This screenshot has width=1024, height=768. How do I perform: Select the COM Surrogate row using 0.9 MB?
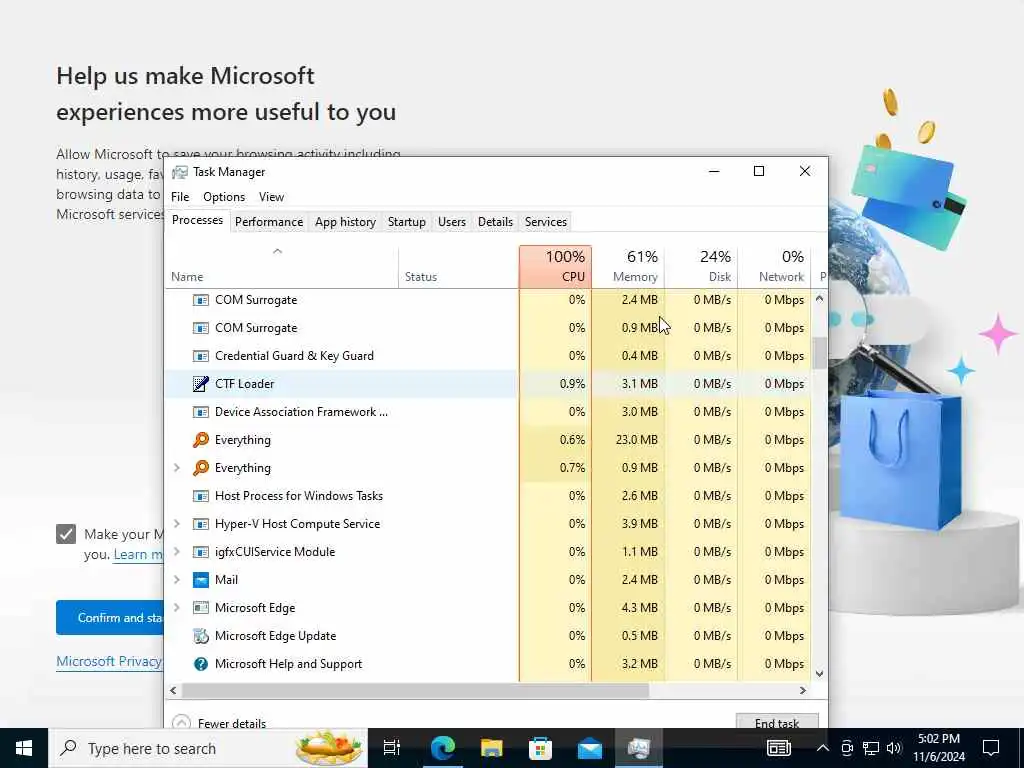(x=488, y=328)
